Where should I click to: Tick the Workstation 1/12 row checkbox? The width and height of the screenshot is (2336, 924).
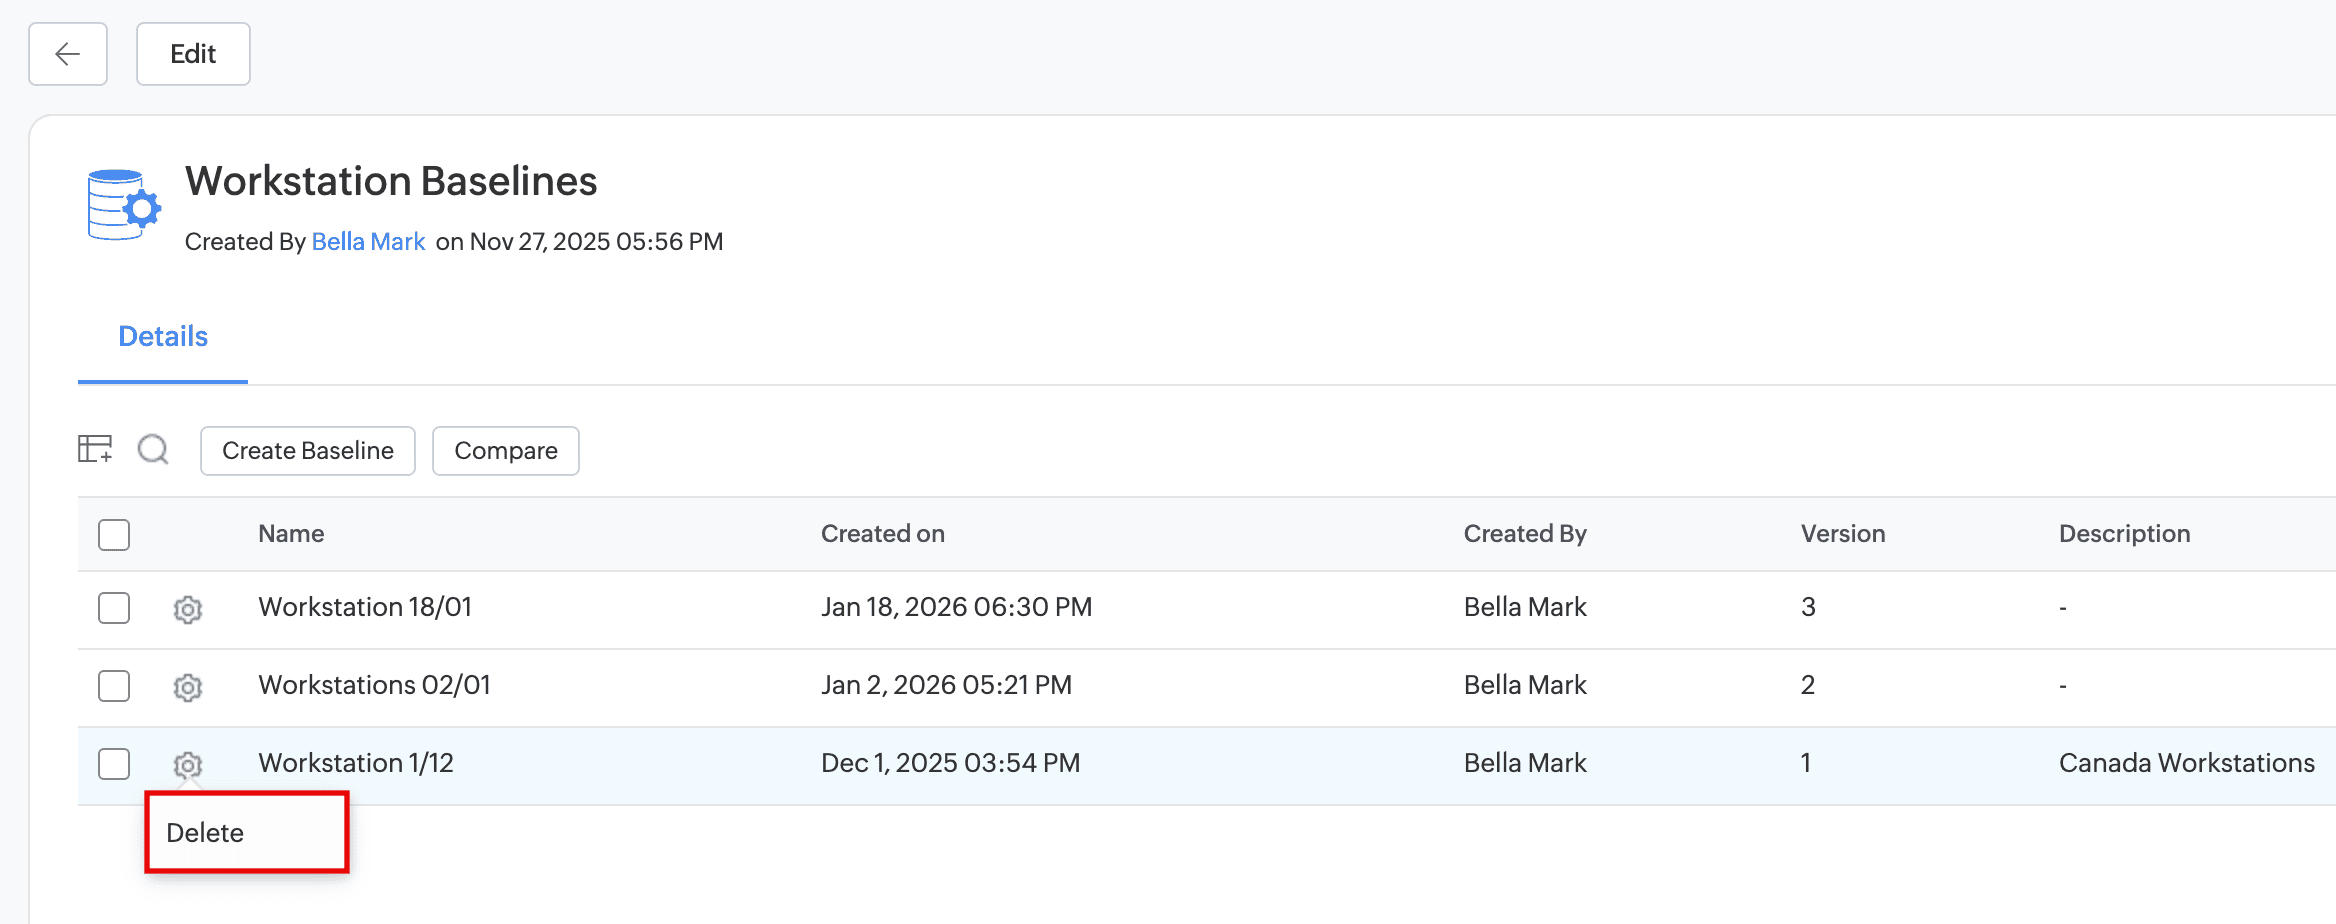(114, 764)
